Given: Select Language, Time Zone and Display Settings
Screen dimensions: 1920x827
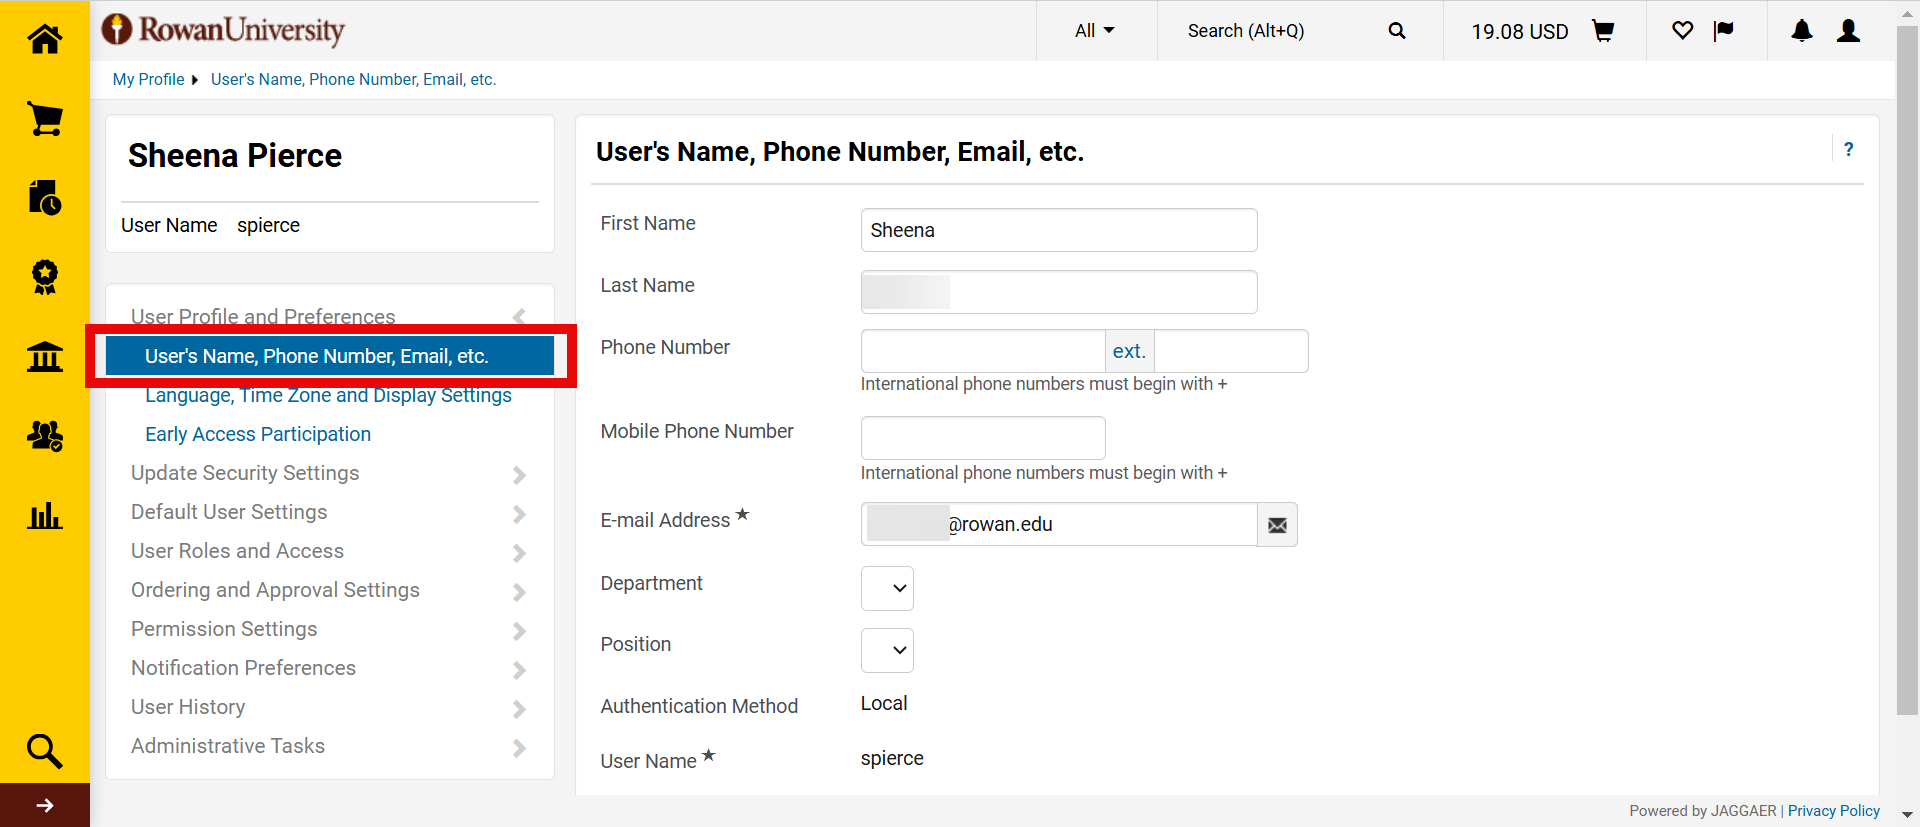Looking at the screenshot, I should pos(328,396).
